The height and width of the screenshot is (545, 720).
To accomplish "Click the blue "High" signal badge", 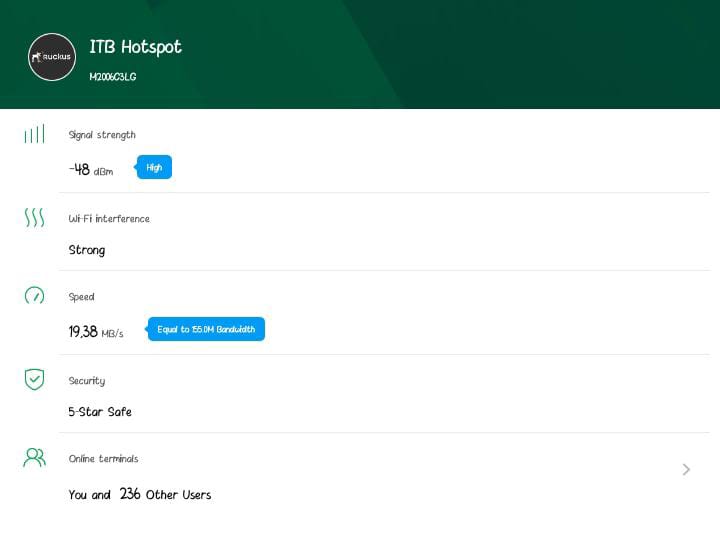I will [x=154, y=168].
